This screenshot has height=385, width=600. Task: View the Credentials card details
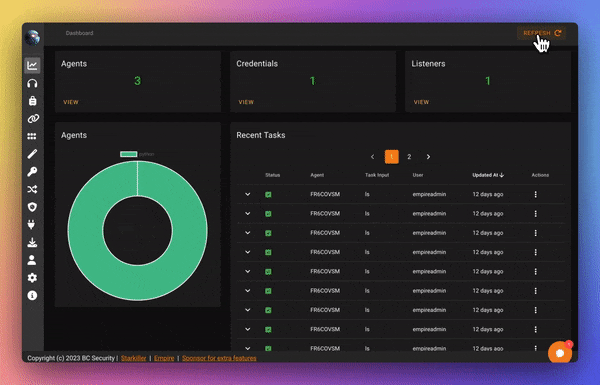pos(246,102)
